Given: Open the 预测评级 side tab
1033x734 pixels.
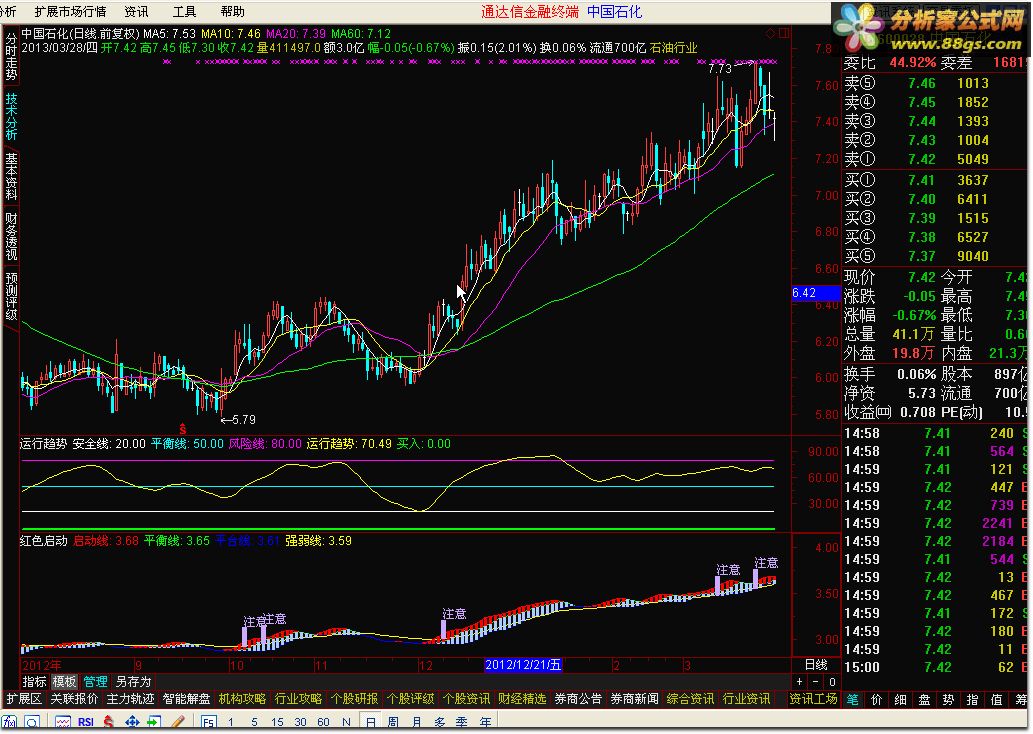Looking at the screenshot, I should point(11,296).
